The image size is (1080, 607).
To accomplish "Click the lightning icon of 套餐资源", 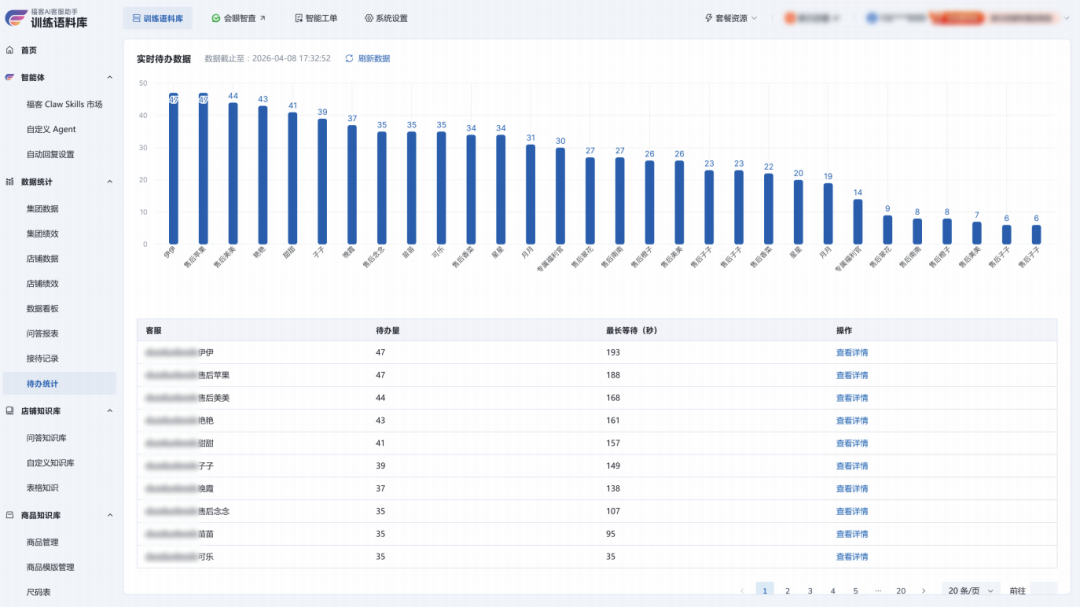I will [x=708, y=19].
